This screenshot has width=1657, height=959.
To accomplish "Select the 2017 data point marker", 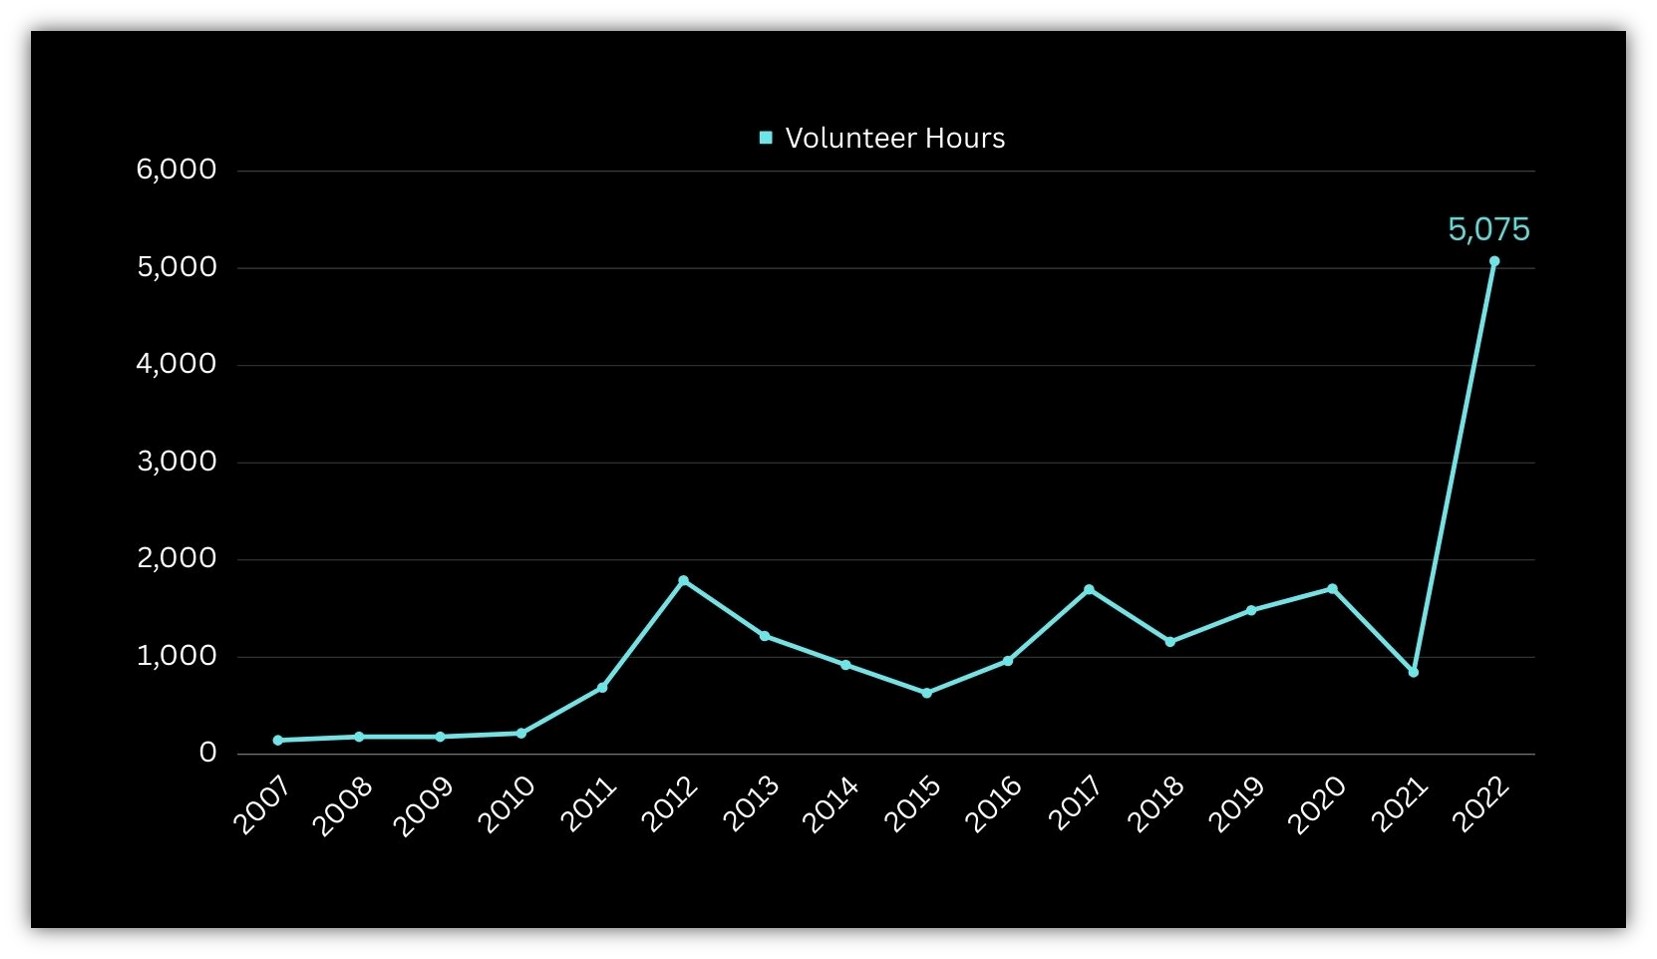I will tap(1089, 590).
